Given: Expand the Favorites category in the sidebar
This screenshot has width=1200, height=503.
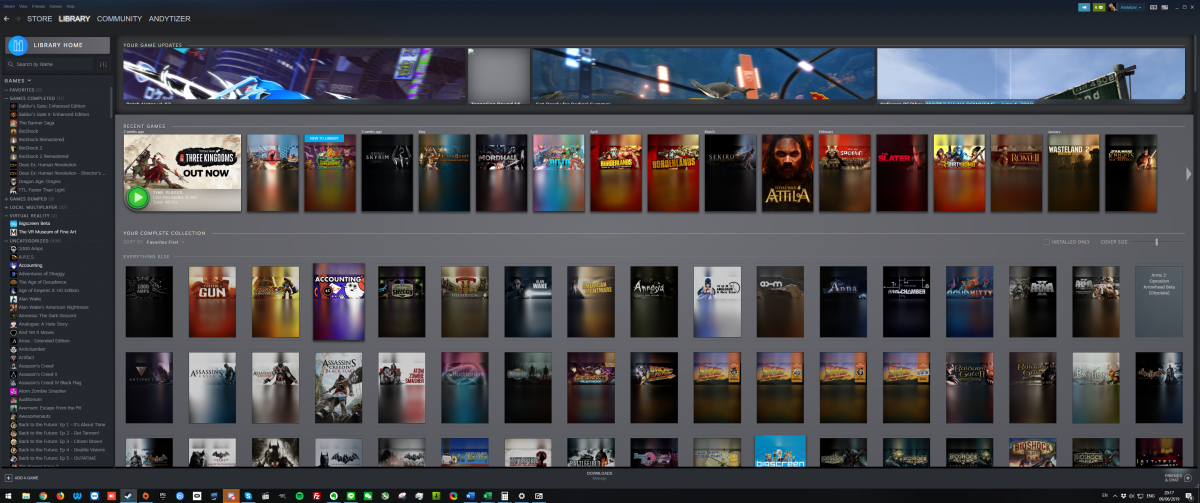Looking at the screenshot, I should (7, 89).
